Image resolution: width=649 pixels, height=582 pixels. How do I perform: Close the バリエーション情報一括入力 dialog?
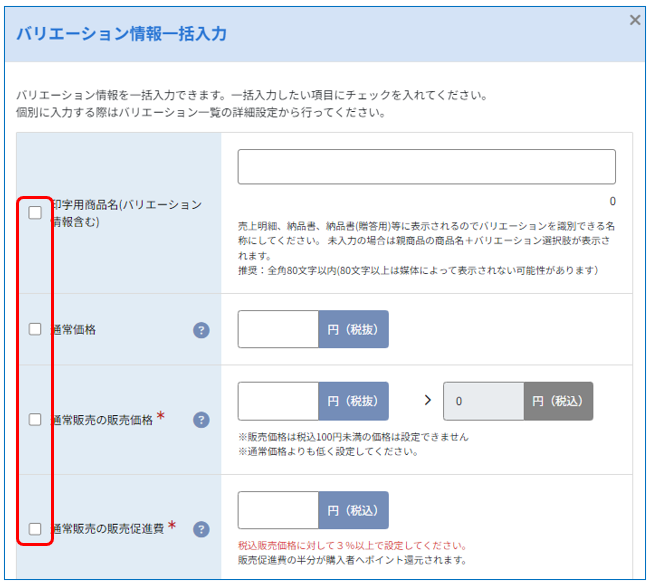[x=635, y=19]
